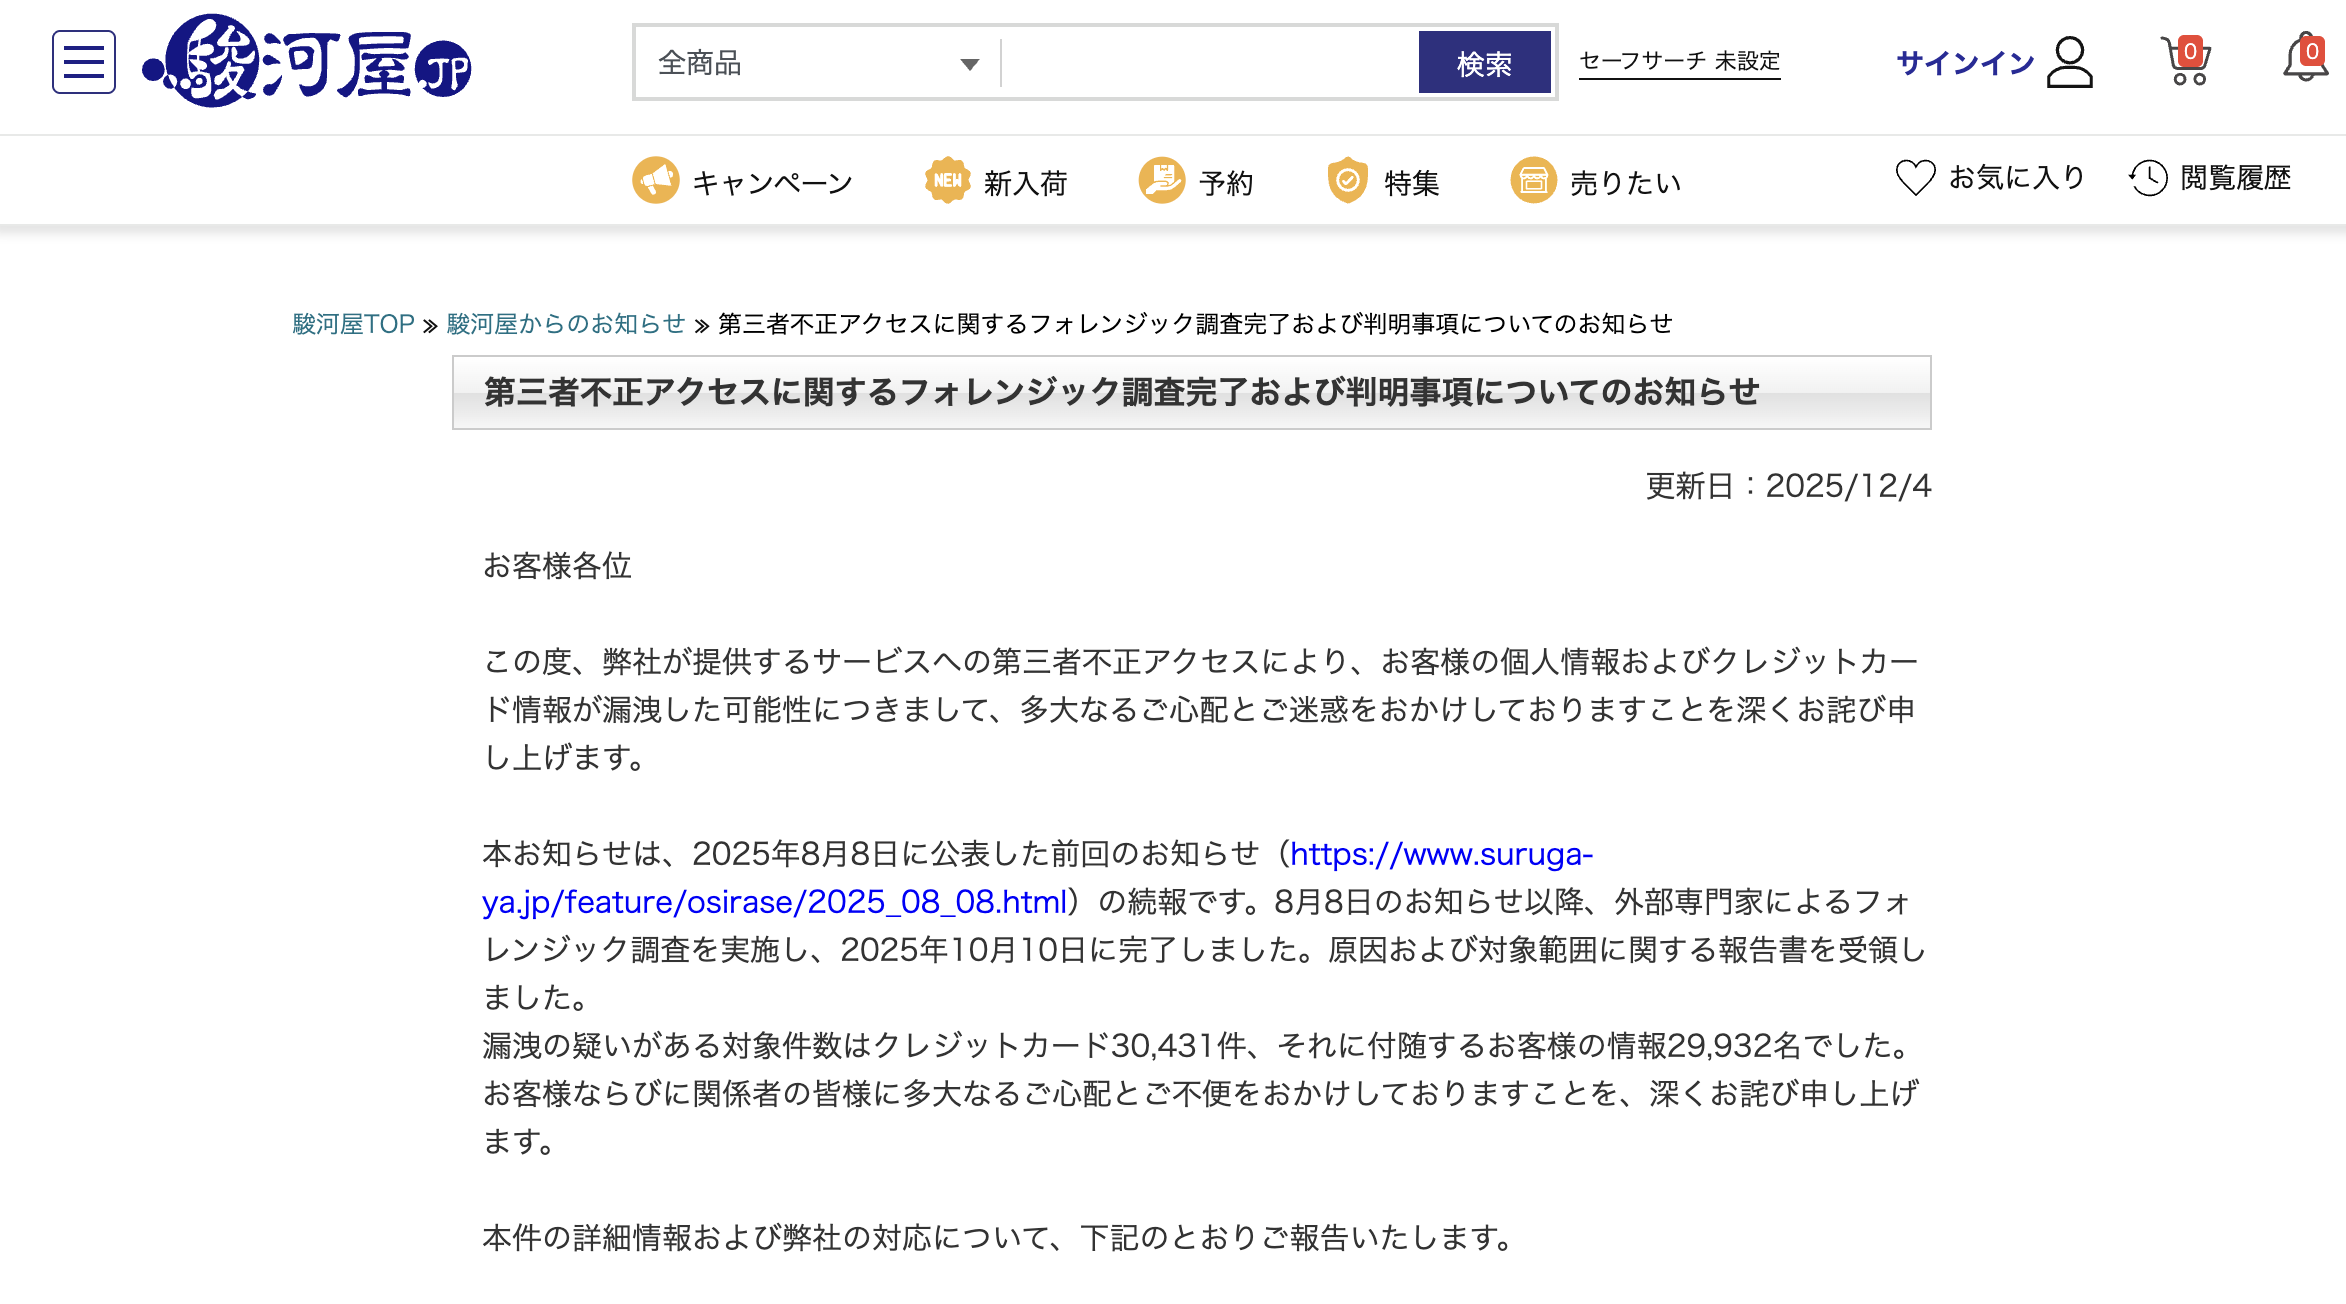Go to 駿河屋TOP breadcrumb link

353,324
